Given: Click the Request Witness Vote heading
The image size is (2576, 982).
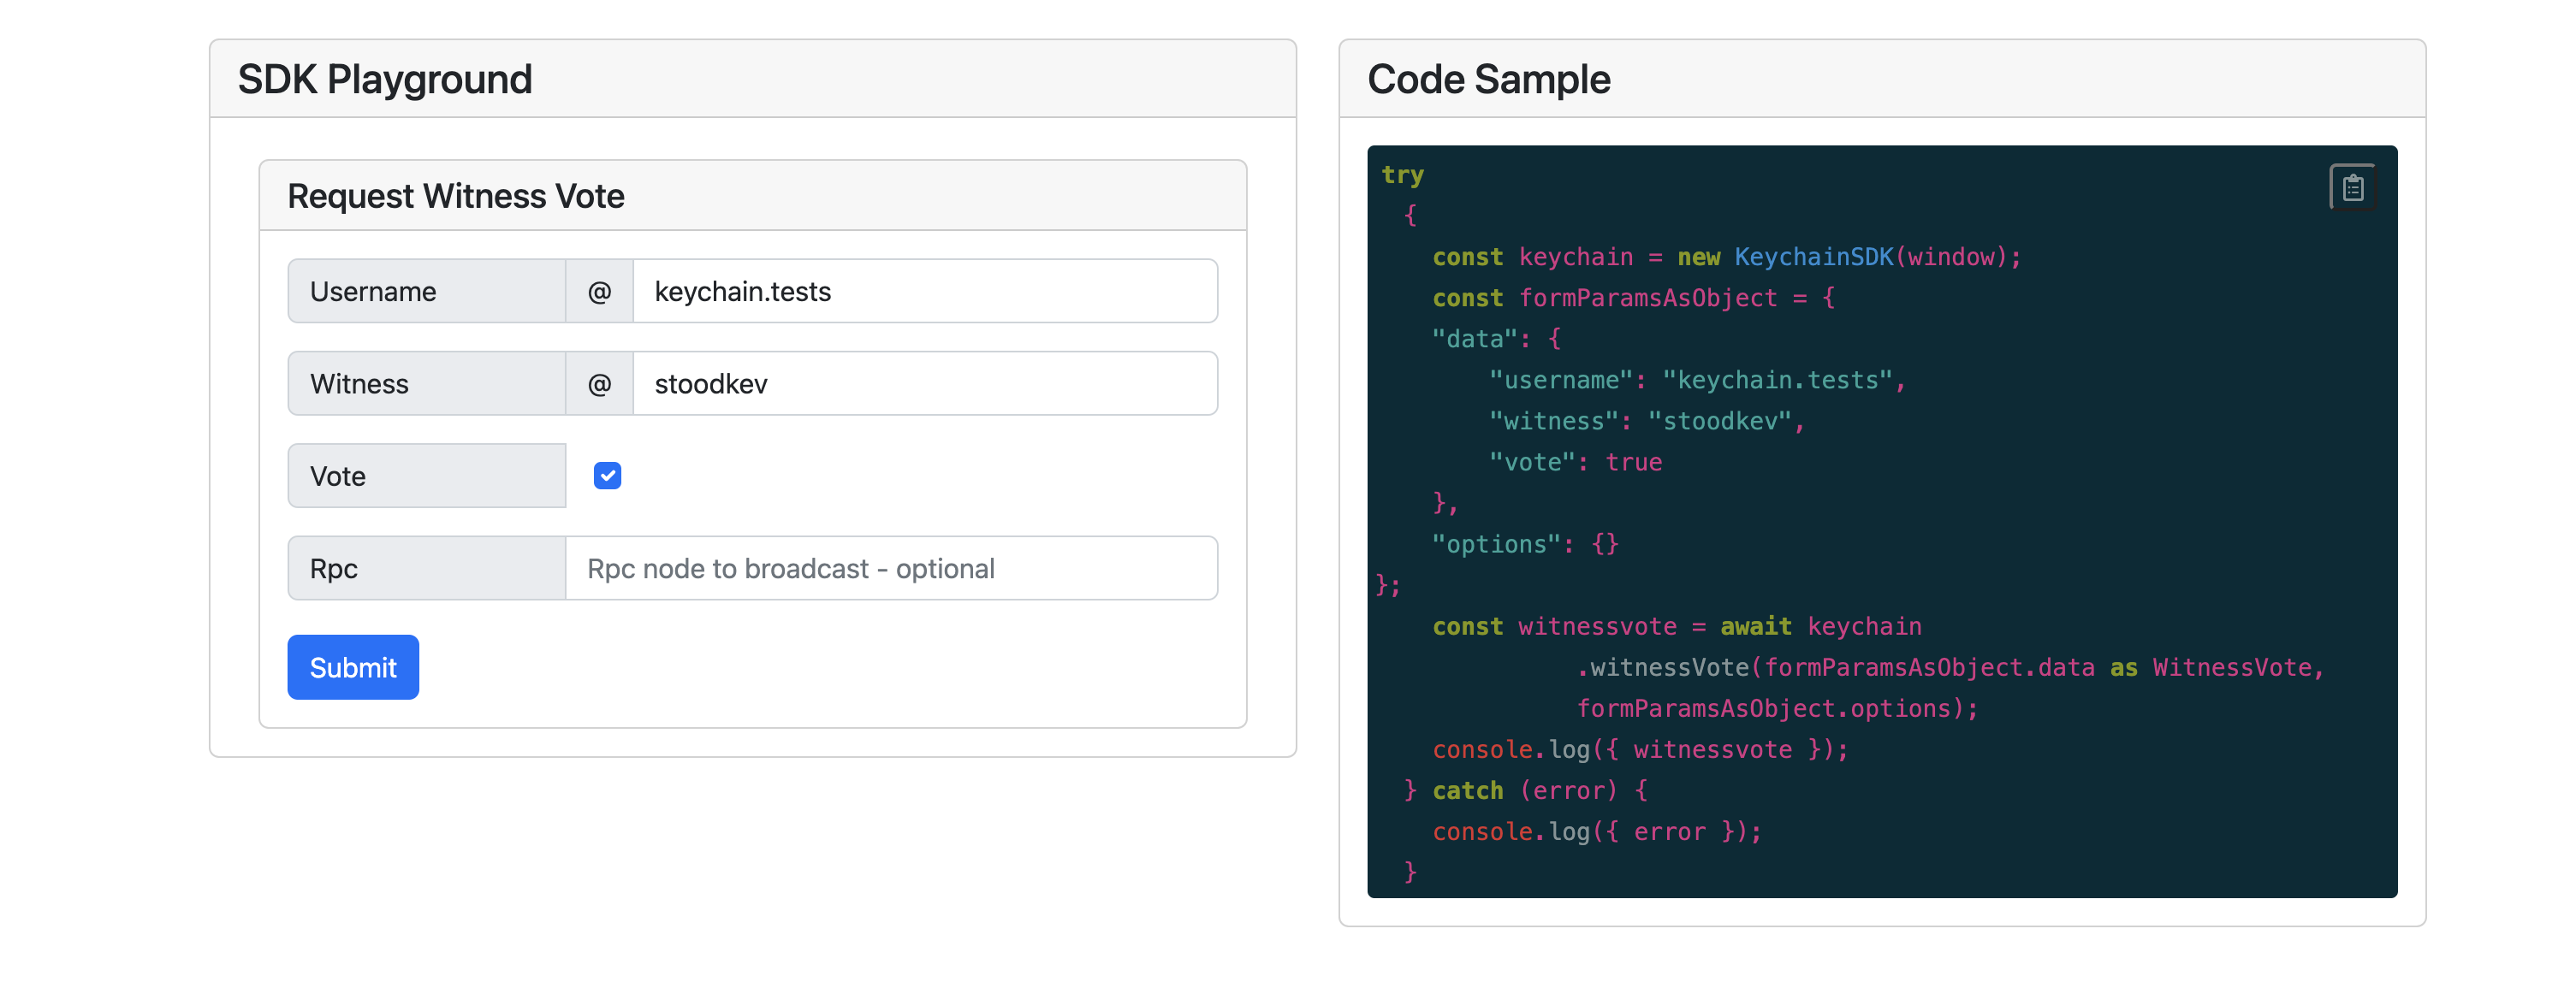Looking at the screenshot, I should point(456,196).
